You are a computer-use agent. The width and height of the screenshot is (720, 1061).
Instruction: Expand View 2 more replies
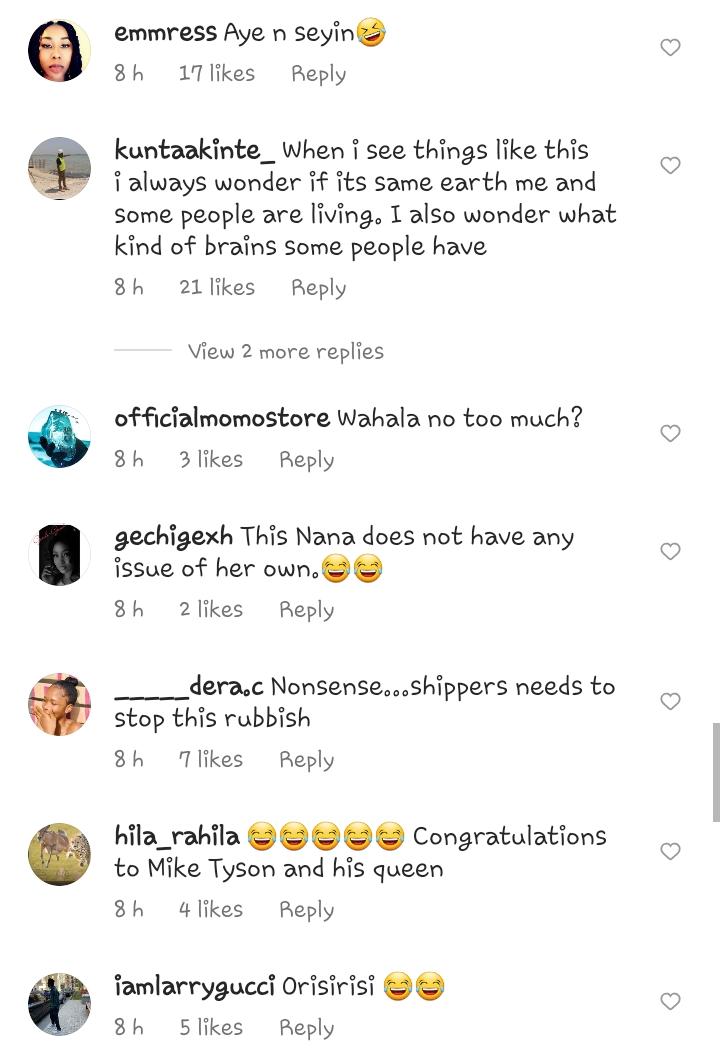[x=285, y=351]
